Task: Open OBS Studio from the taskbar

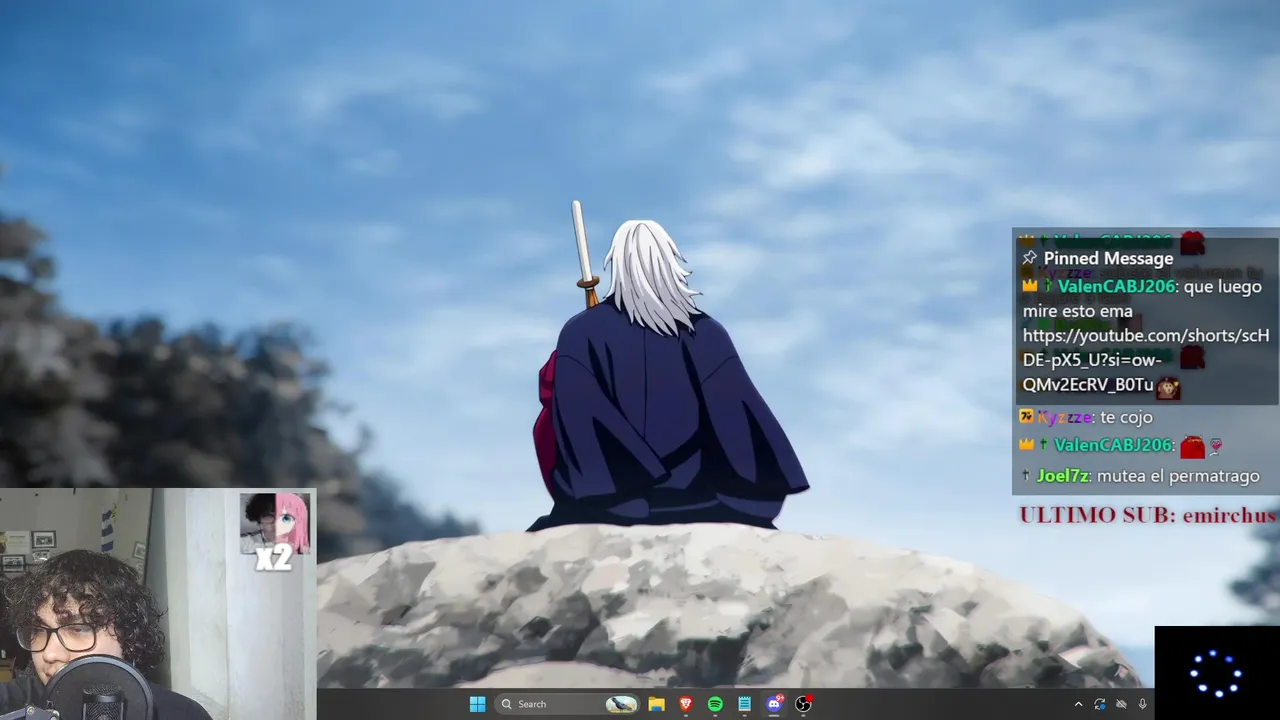Action: 803,704
